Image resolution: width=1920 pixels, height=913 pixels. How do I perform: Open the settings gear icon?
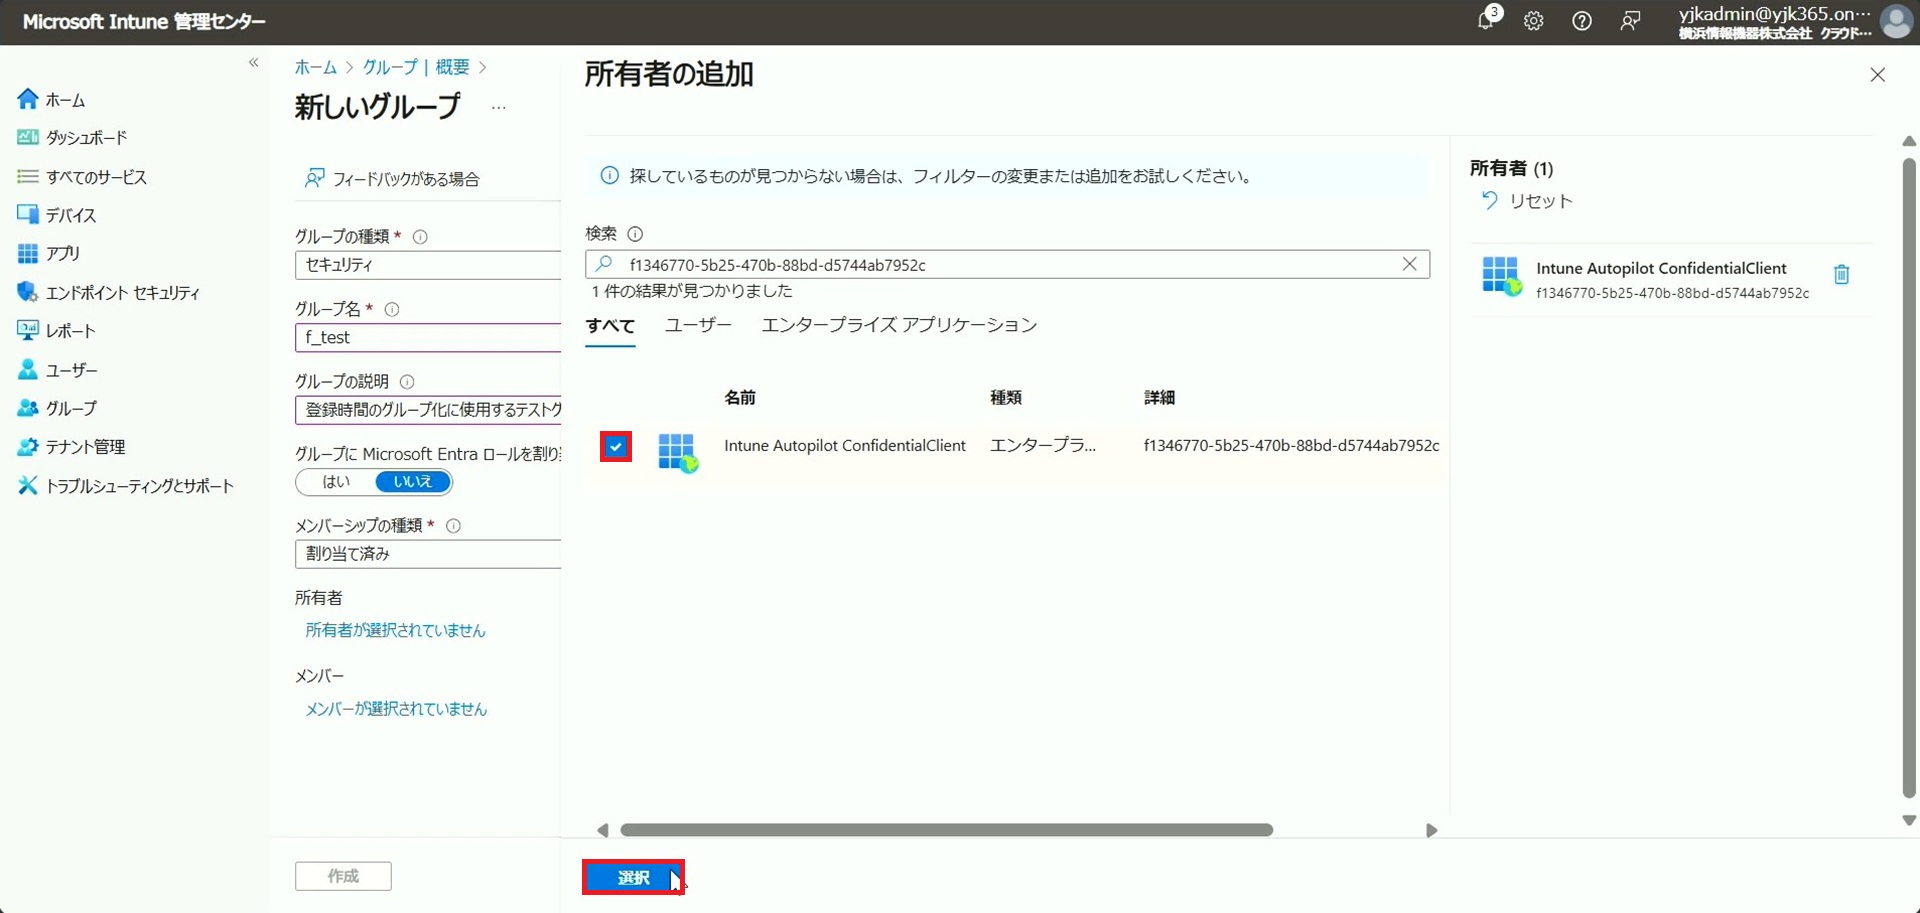1534,21
